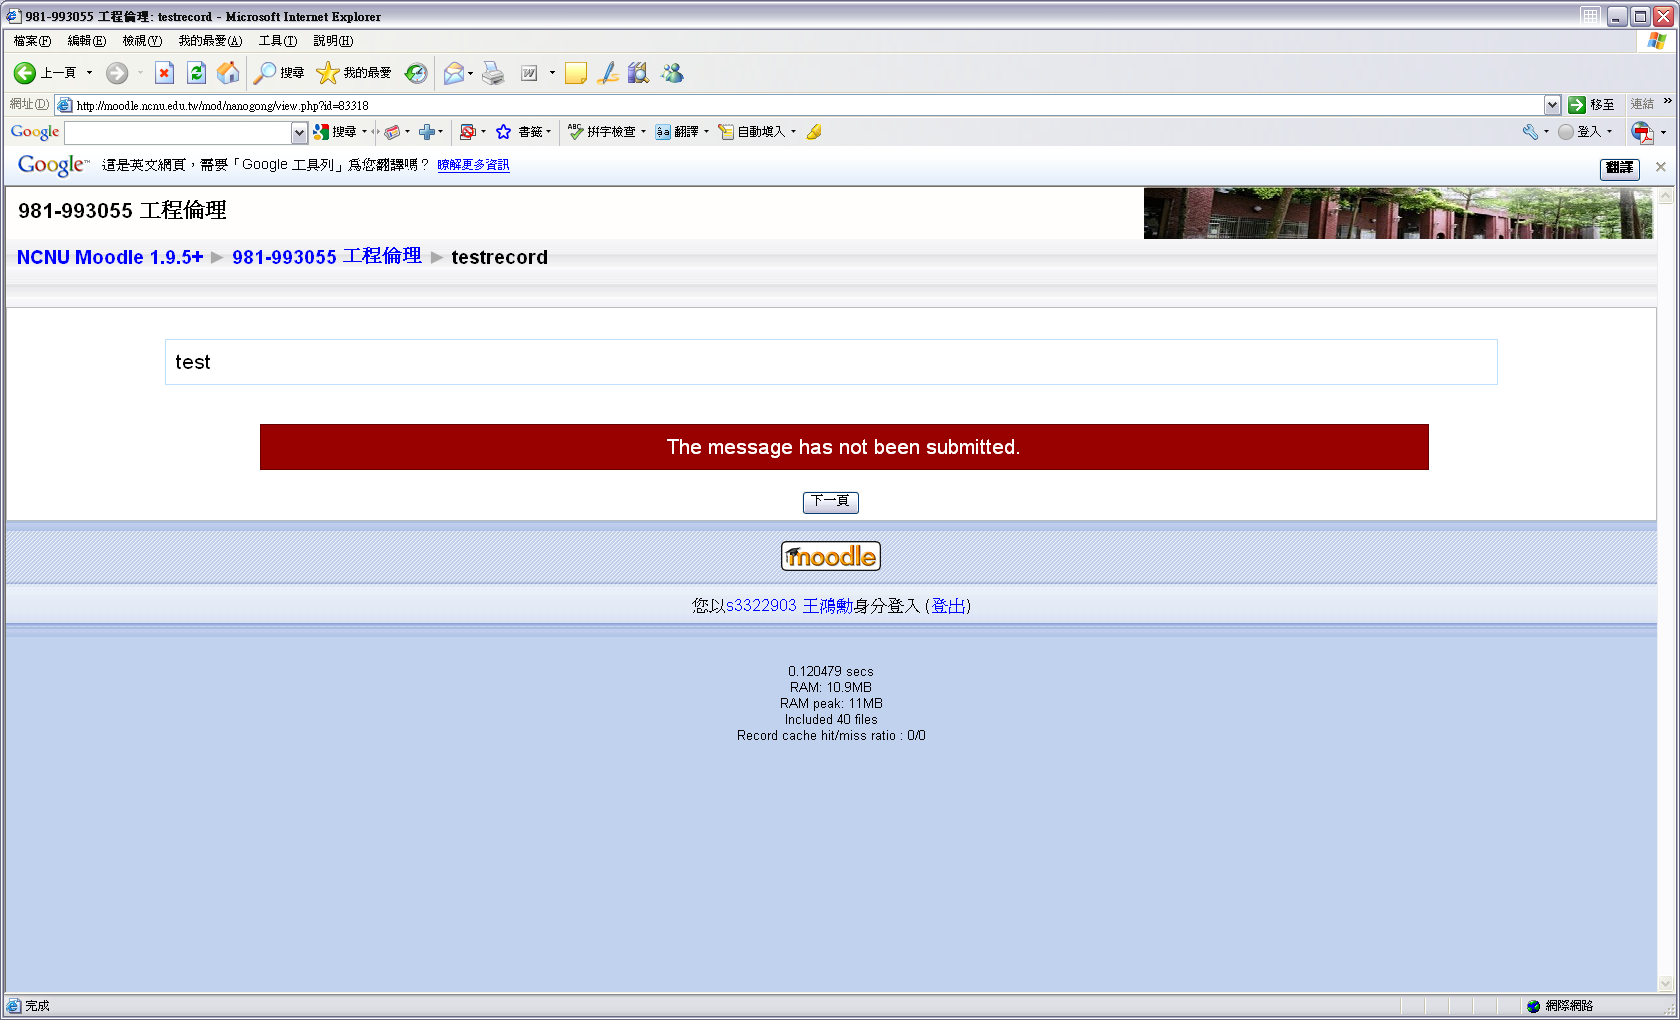Click the Google toolbar highlighter icon
Image resolution: width=1680 pixels, height=1020 pixels.
click(x=814, y=132)
